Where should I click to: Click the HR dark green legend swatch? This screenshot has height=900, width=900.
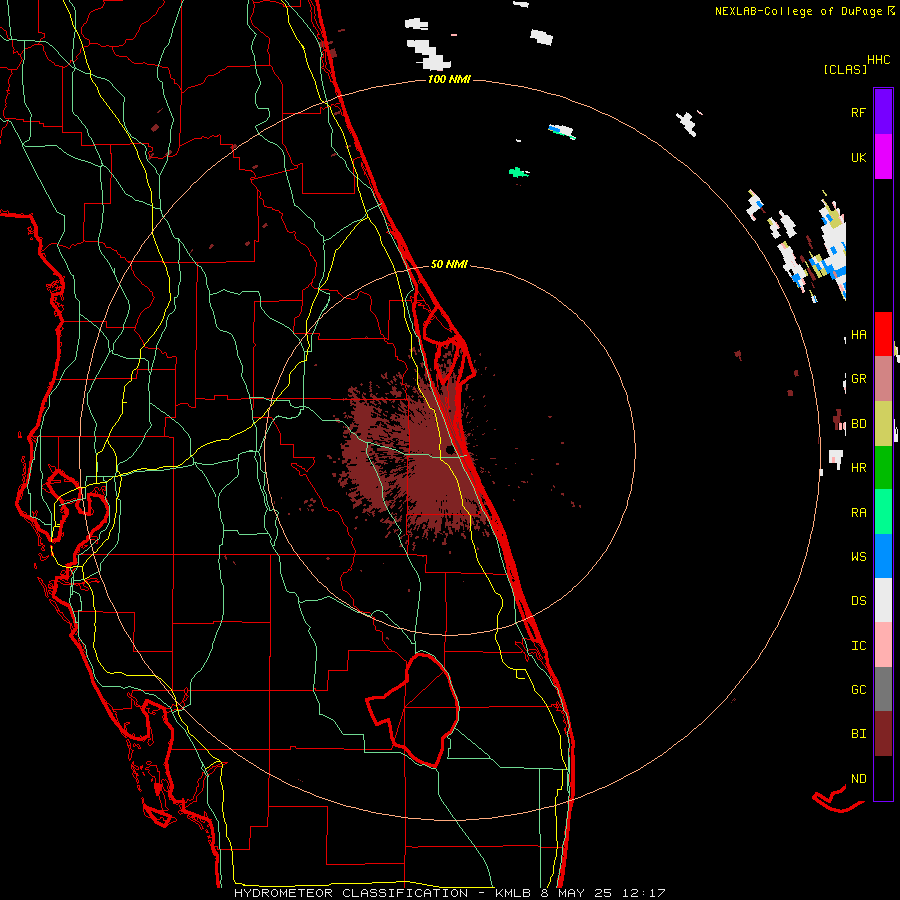[x=883, y=468]
